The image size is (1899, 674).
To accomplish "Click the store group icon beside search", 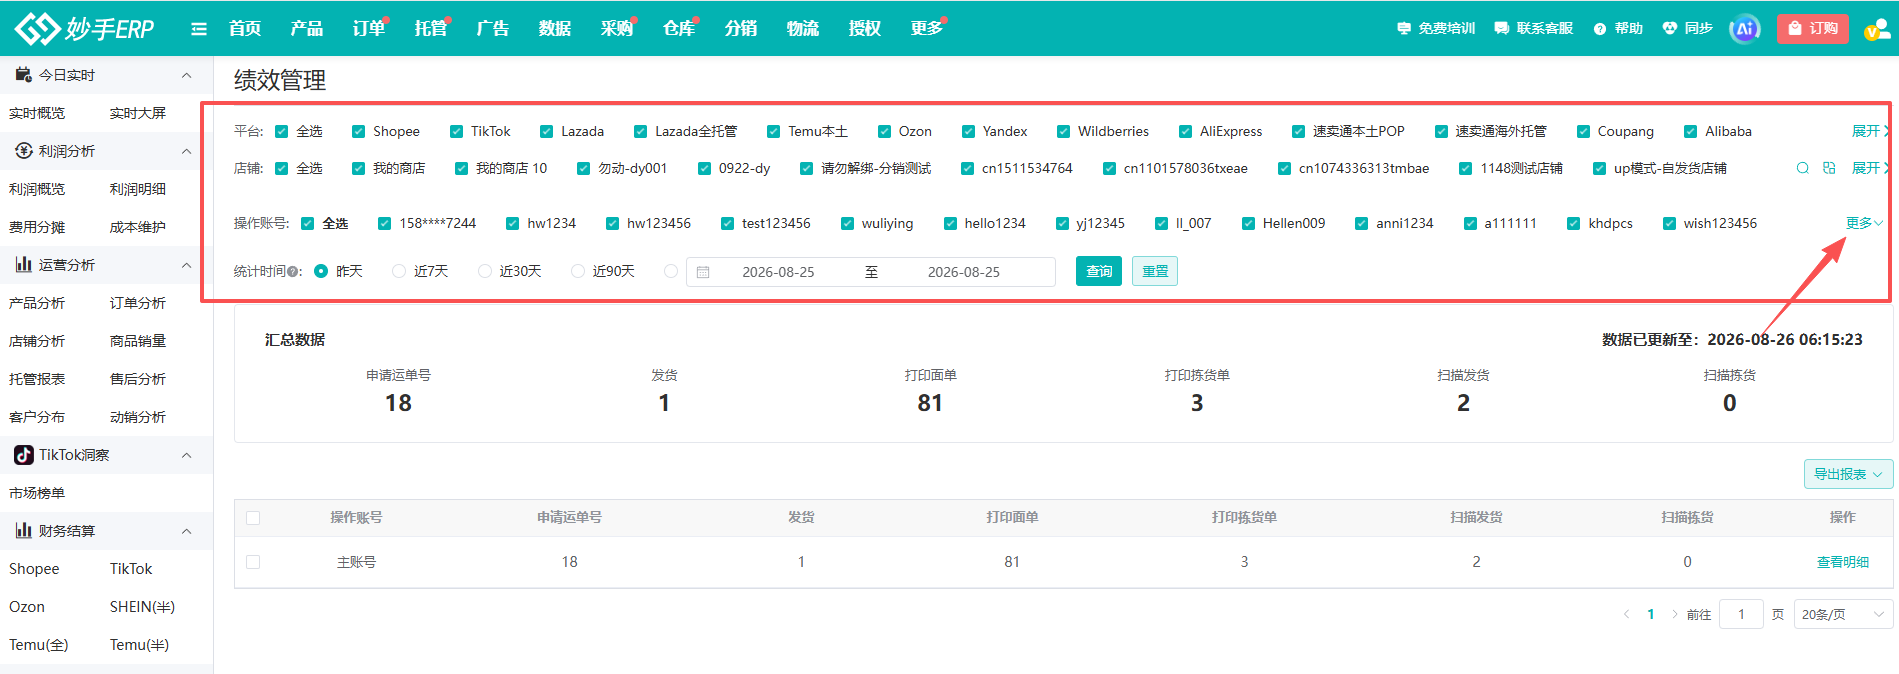I will [1829, 168].
